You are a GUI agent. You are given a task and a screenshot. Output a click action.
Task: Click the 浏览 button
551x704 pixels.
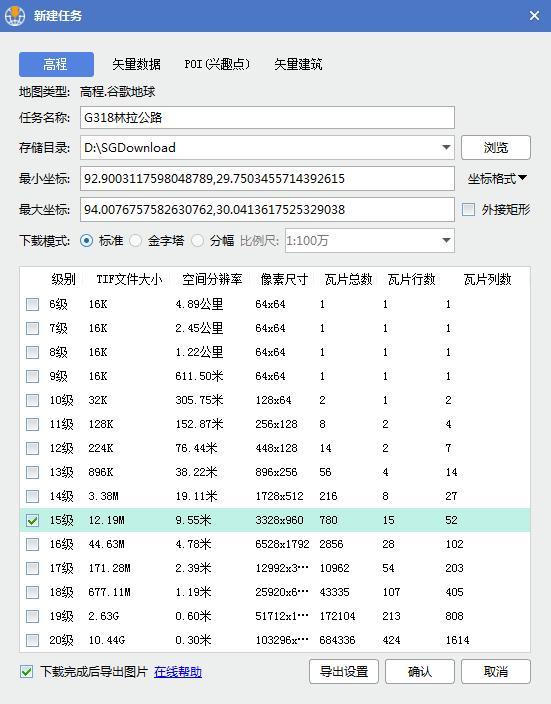pos(496,147)
